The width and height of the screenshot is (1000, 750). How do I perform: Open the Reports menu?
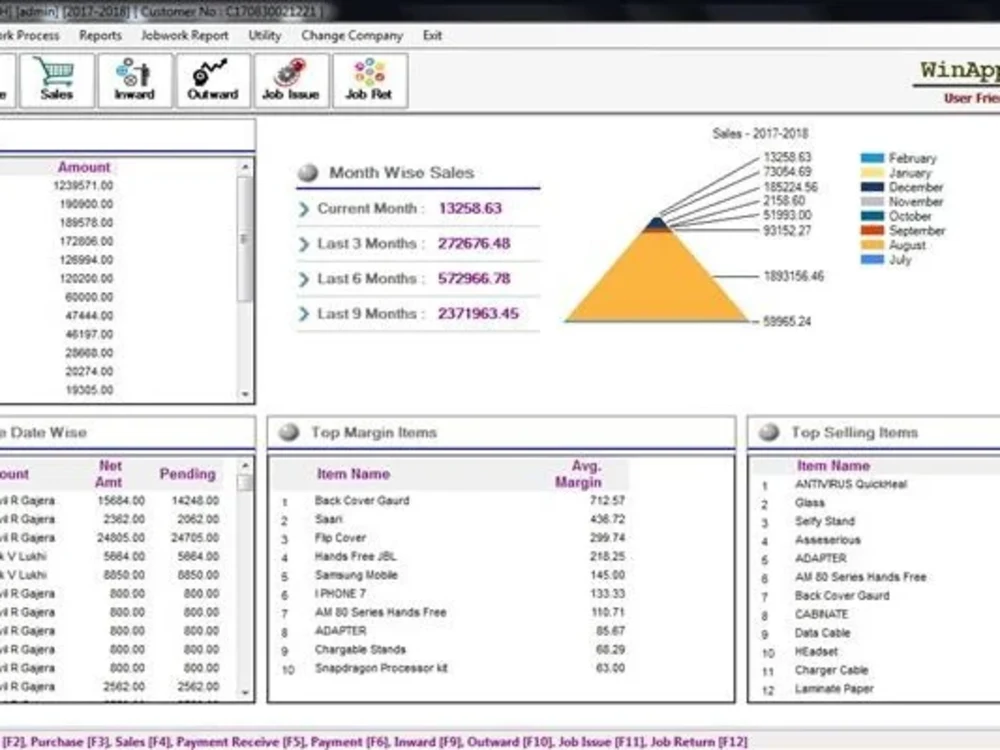(x=100, y=35)
